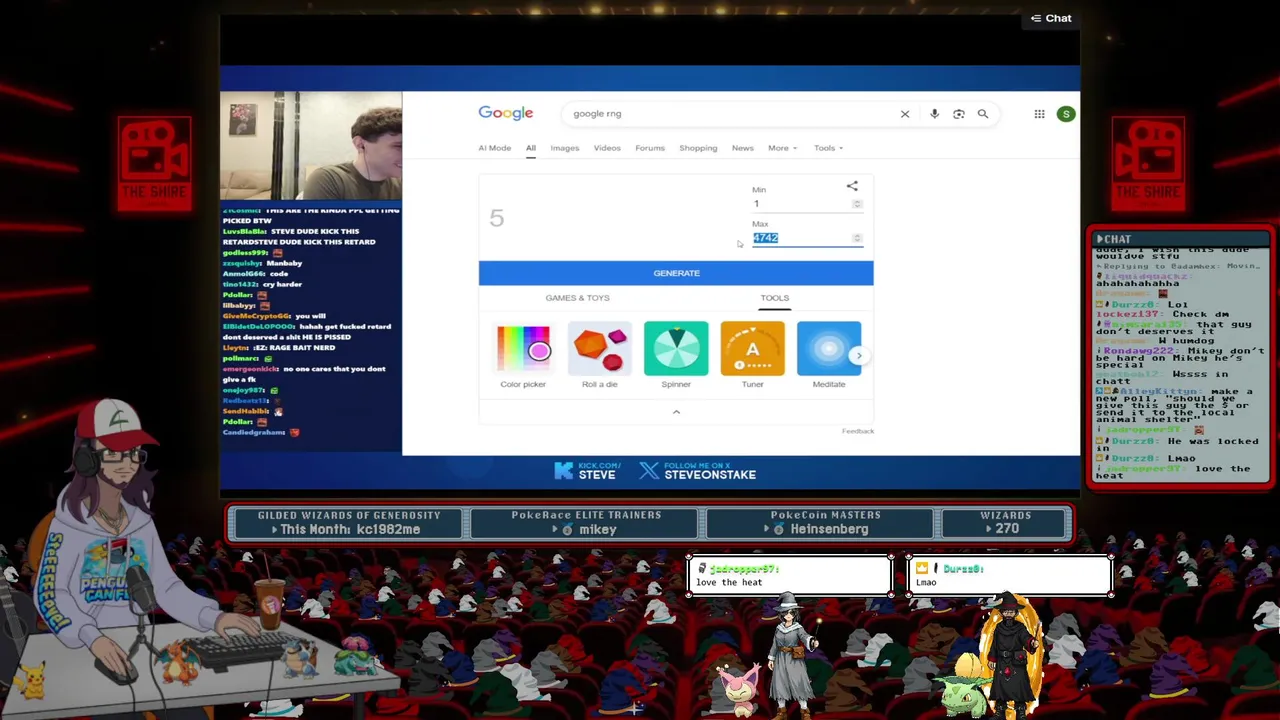Image resolution: width=1280 pixels, height=720 pixels.
Task: Open search by image camera icon
Action: pyautogui.click(x=958, y=114)
